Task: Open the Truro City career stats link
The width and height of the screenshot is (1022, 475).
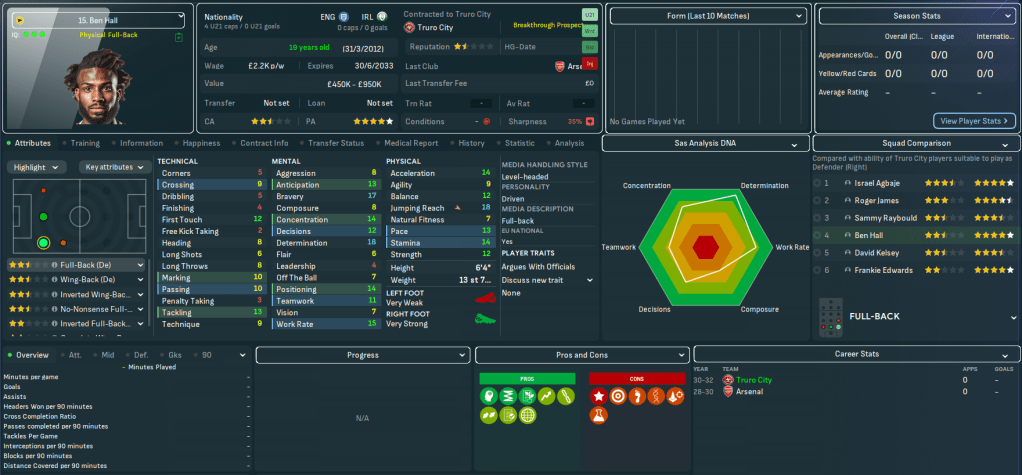Action: pyautogui.click(x=753, y=380)
